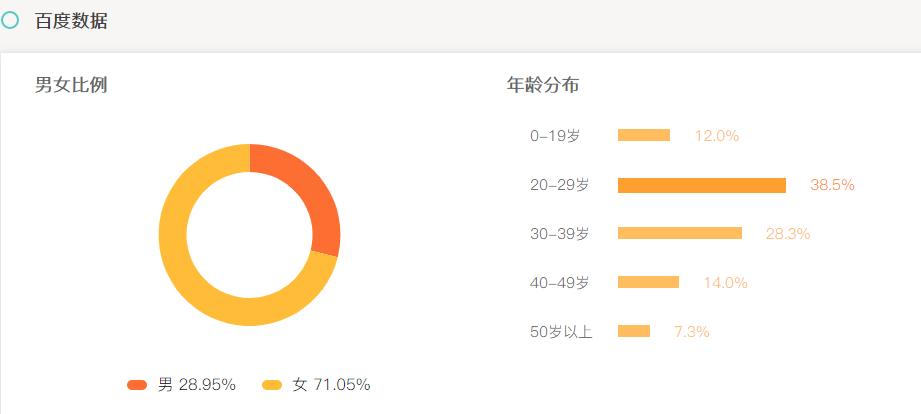Click the 男女比例 chart heading

(71, 85)
